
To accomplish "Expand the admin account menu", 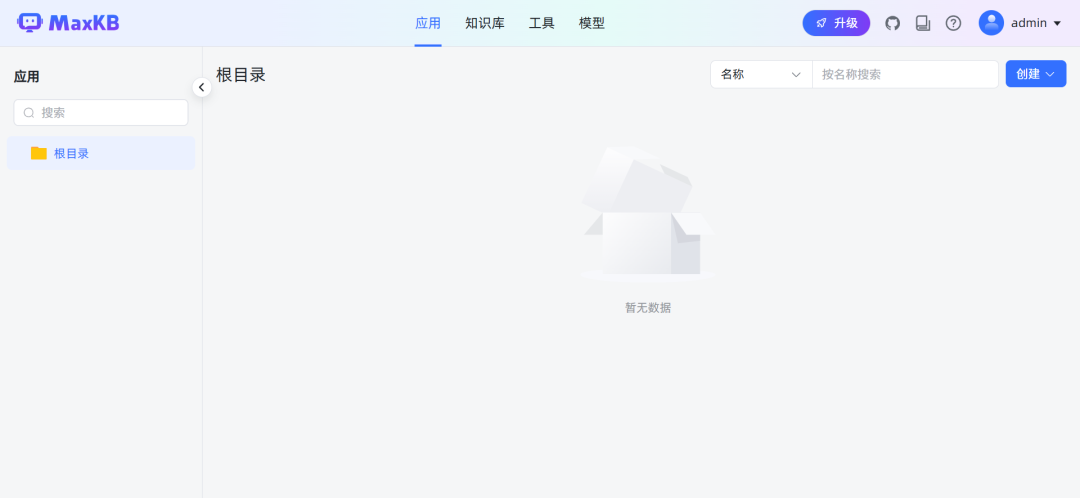I will [x=1036, y=23].
